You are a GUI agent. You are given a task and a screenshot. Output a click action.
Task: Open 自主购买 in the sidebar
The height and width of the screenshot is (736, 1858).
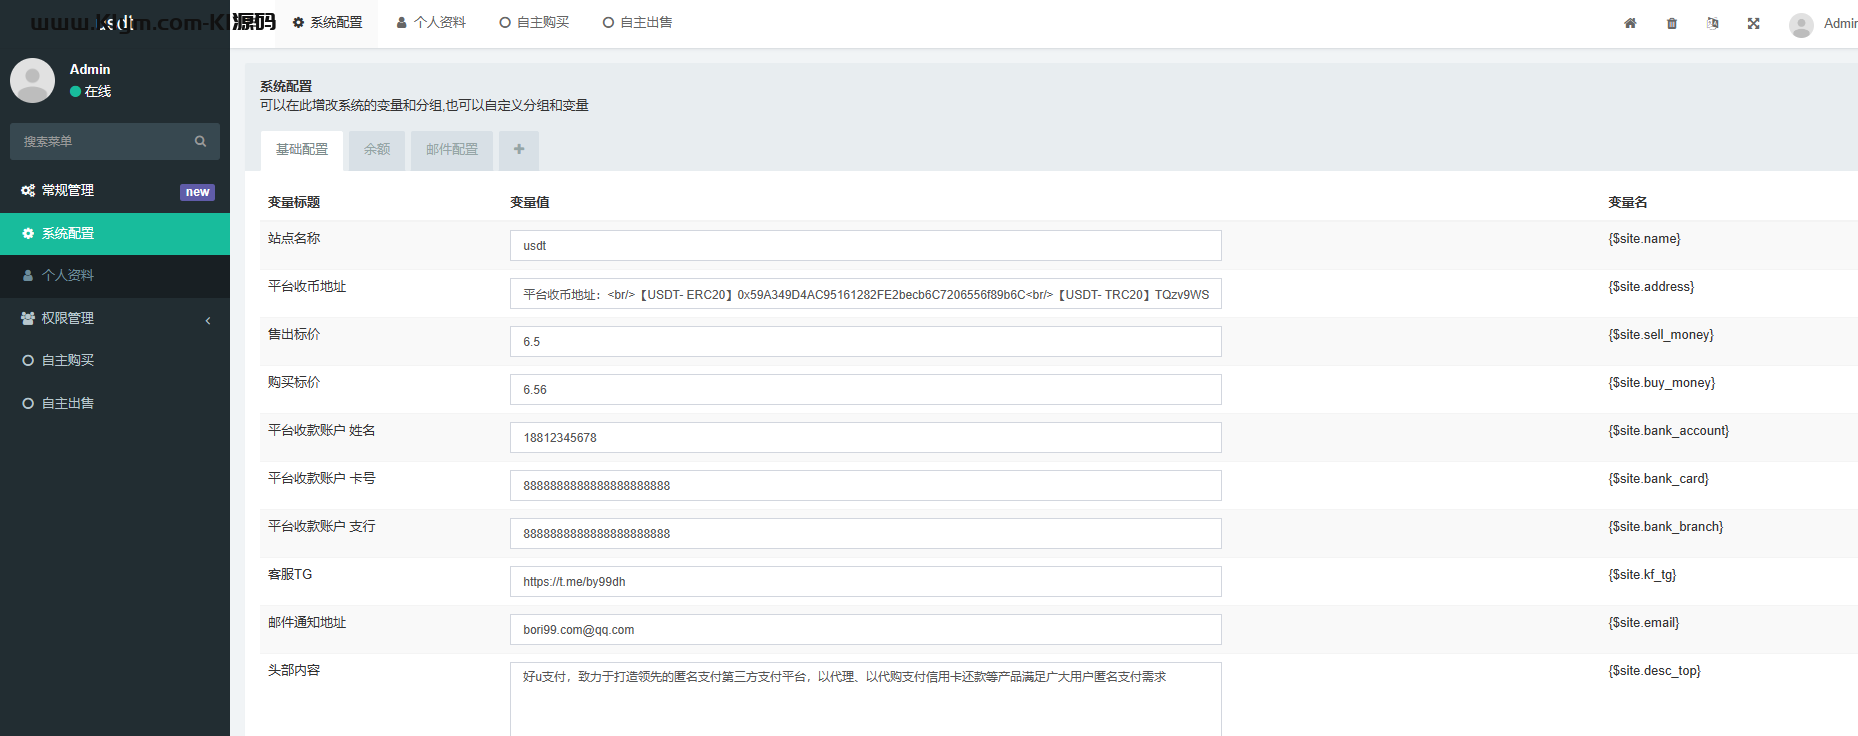(x=68, y=361)
